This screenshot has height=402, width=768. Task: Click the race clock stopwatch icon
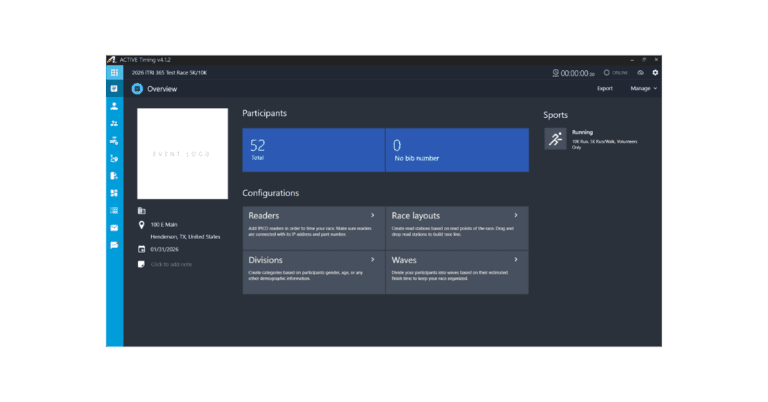point(555,73)
